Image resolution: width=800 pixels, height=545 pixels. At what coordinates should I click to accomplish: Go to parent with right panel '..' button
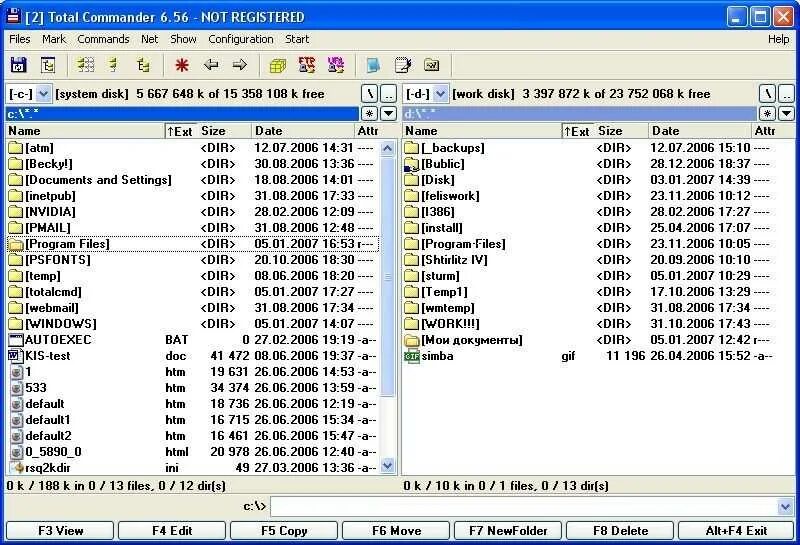pyautogui.click(x=786, y=94)
